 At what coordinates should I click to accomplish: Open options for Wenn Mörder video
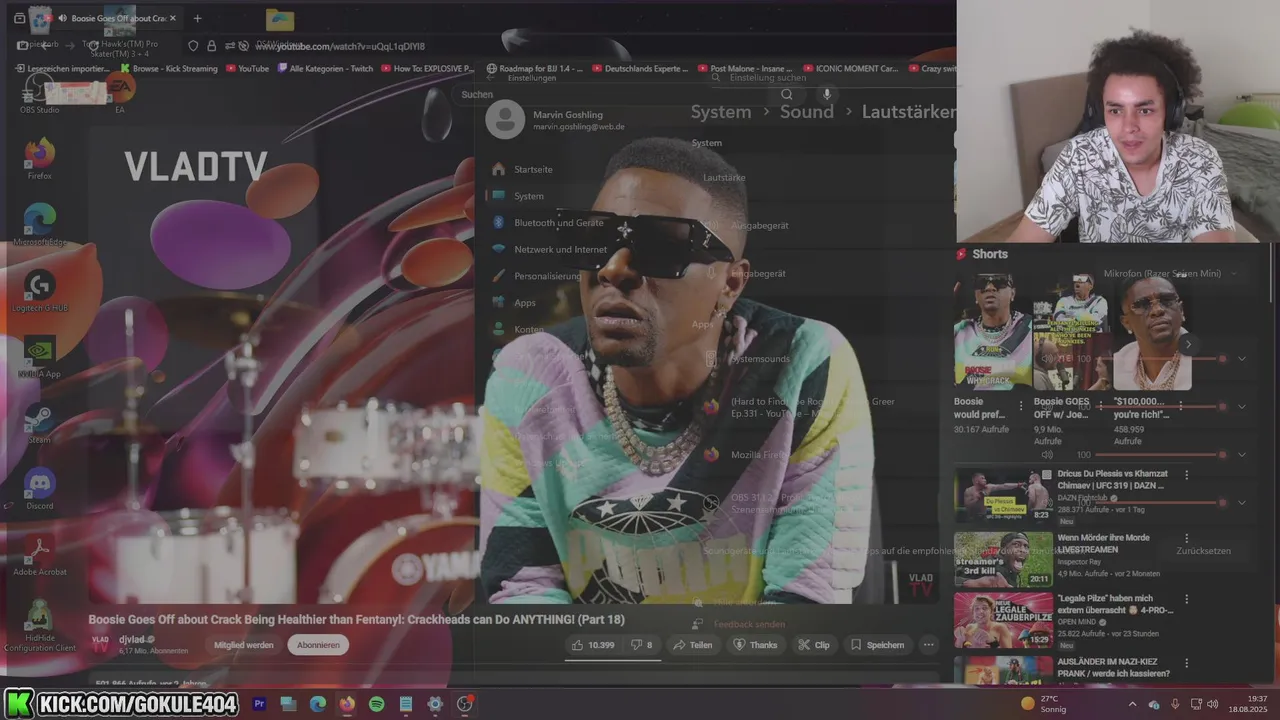1187,539
